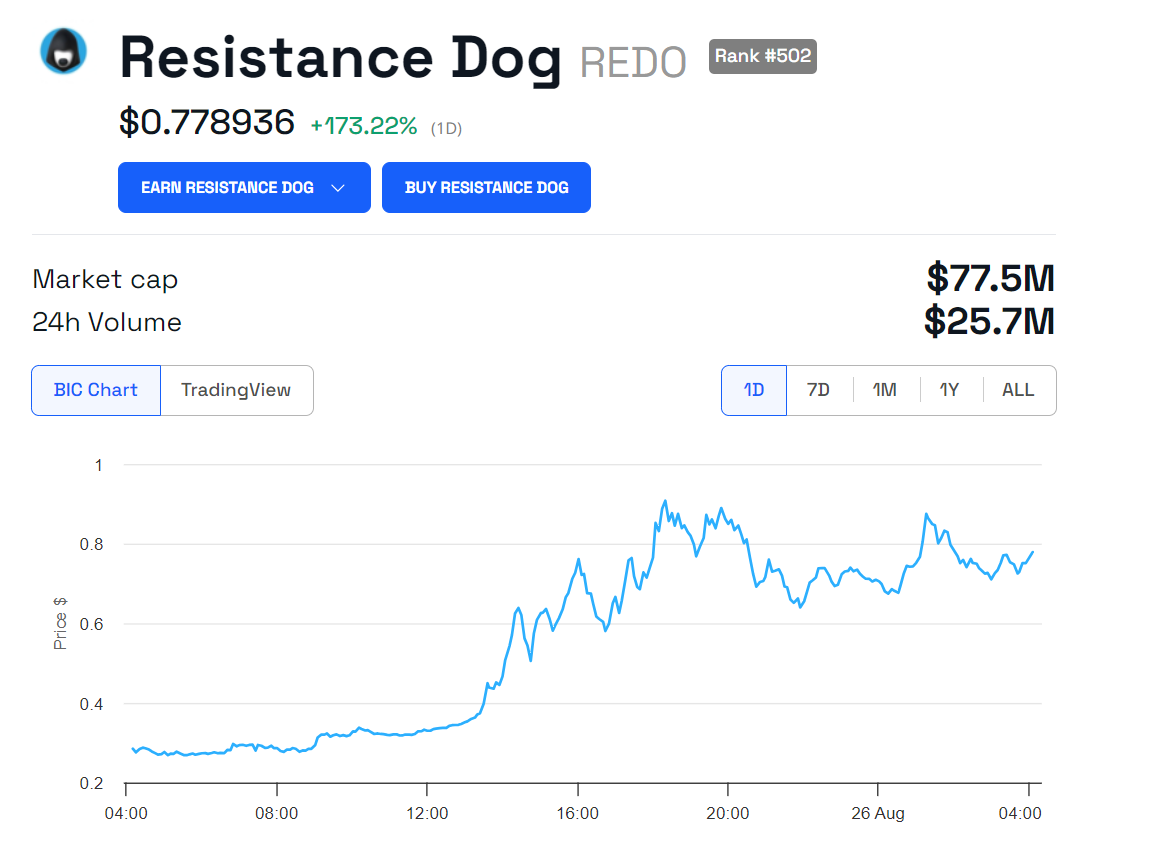
Task: Select the ALL time range
Action: pos(1018,390)
